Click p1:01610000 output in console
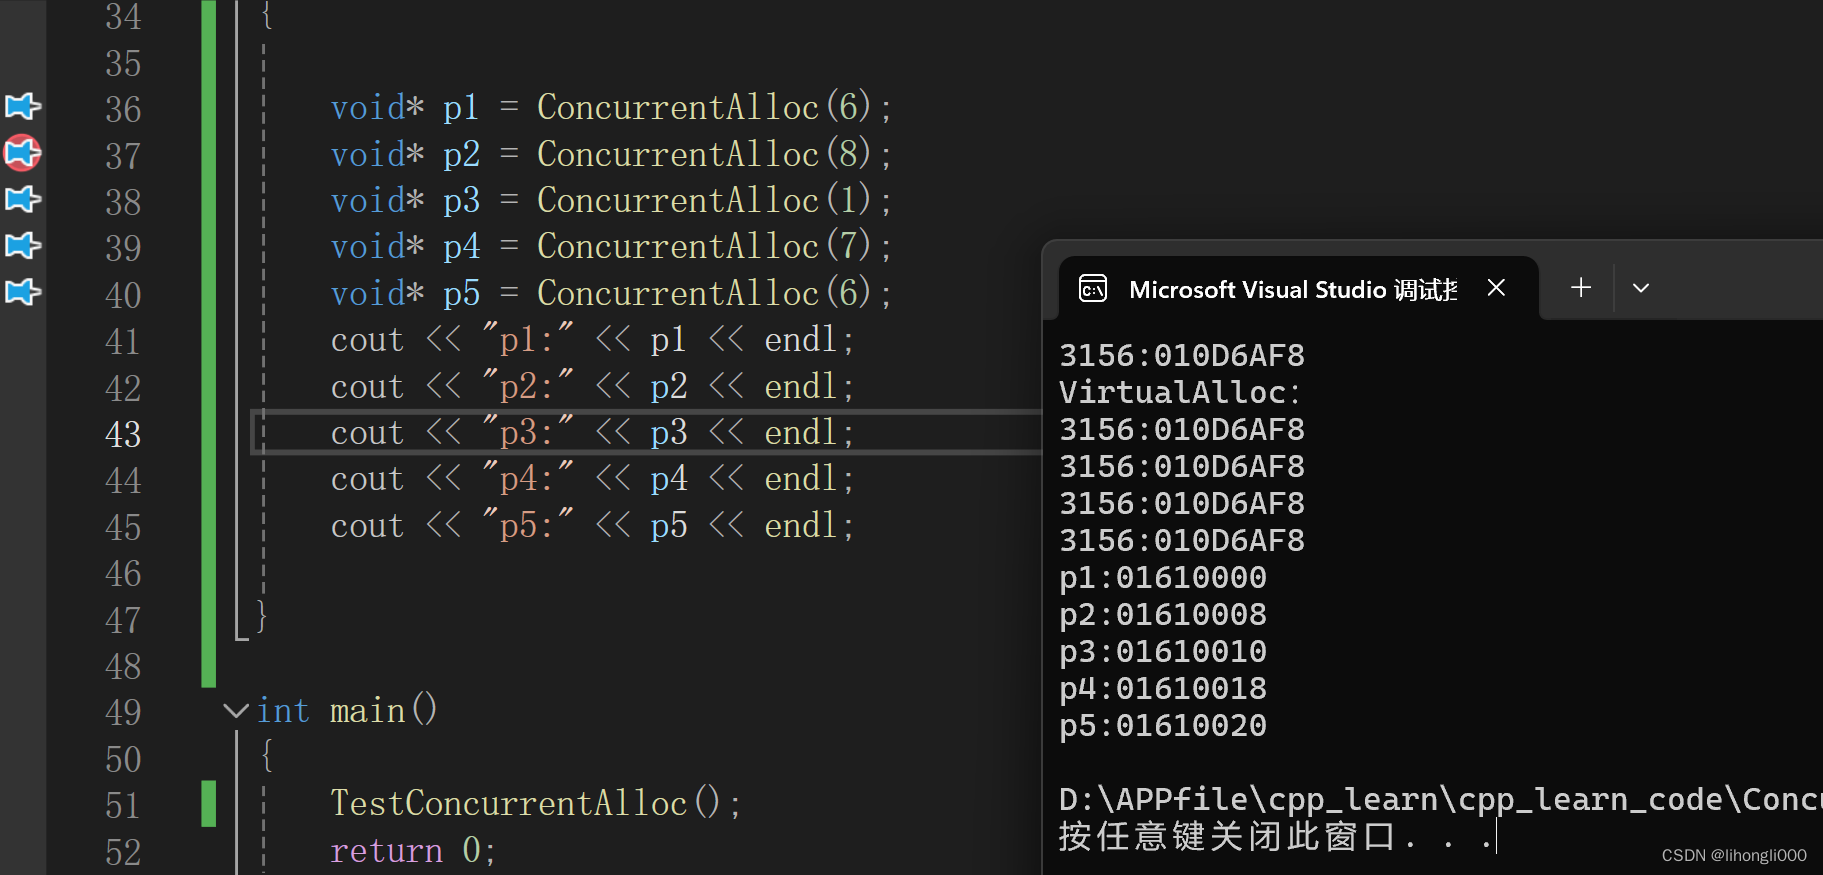 pos(1163,578)
